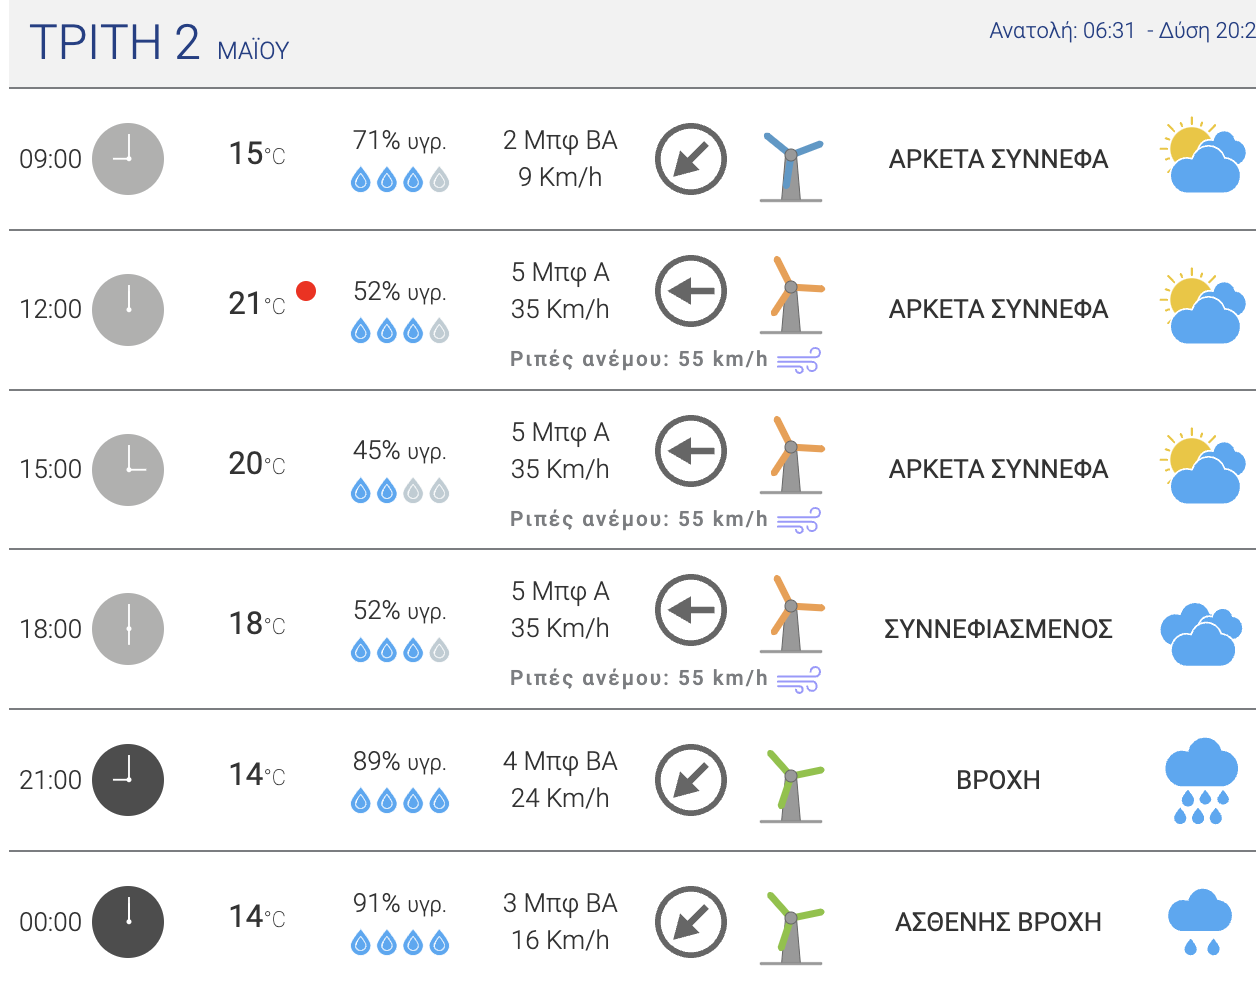Click the 4 Μπφ ΒΑ wind reading
The width and height of the screenshot is (1256, 992).
(560, 761)
